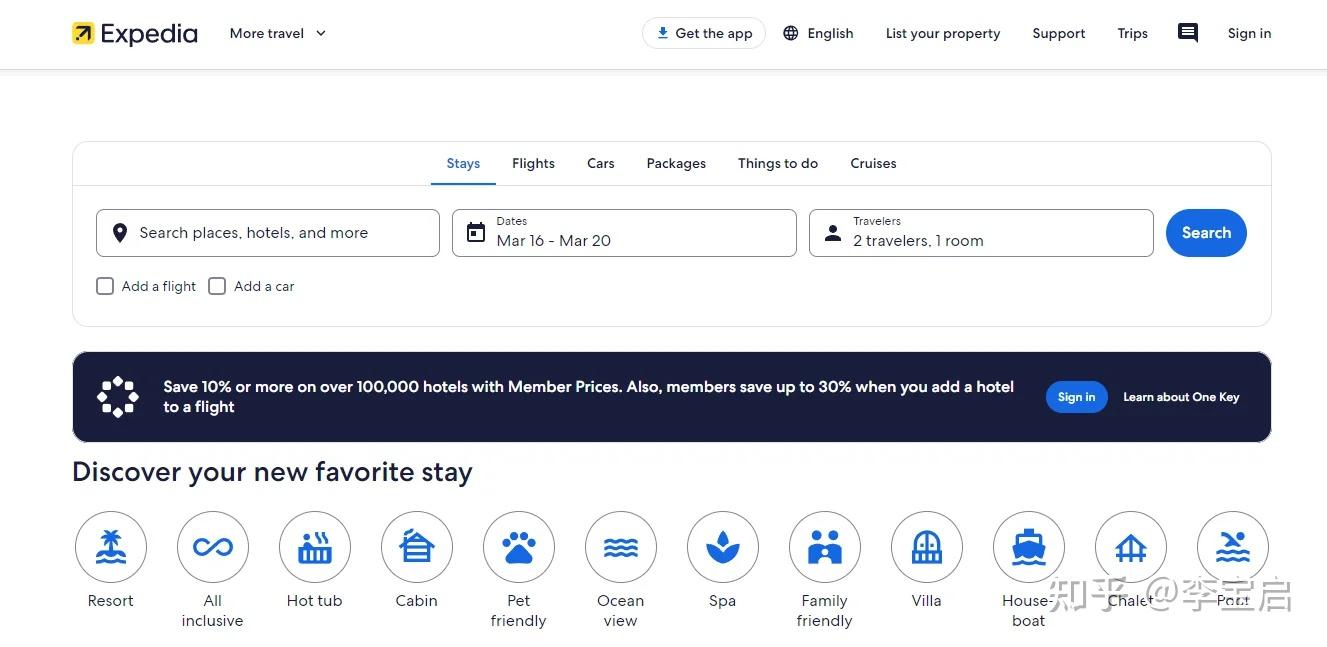Open the Travelers selector field
Viewport: 1327px width, 647px height.
click(x=981, y=233)
